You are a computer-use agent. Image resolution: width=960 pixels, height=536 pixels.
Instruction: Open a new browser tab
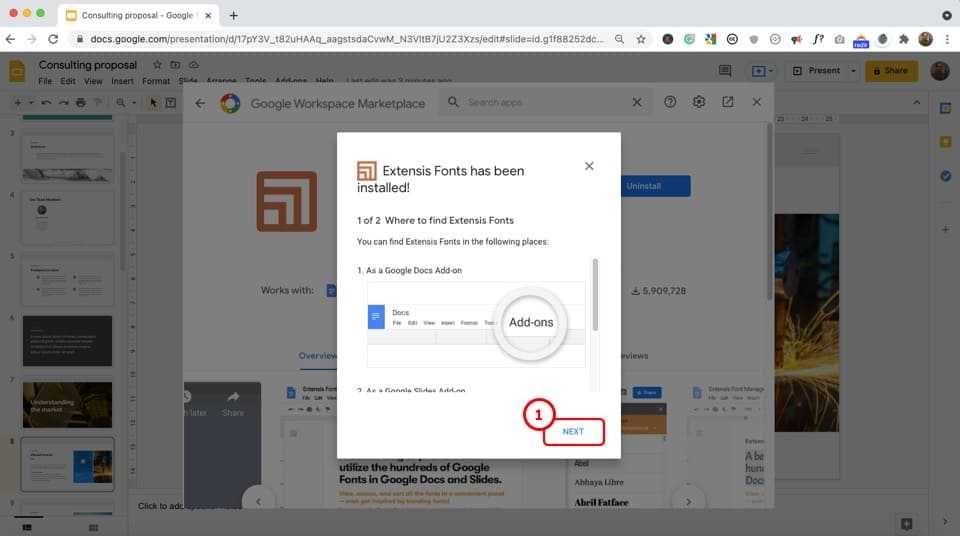[x=234, y=15]
